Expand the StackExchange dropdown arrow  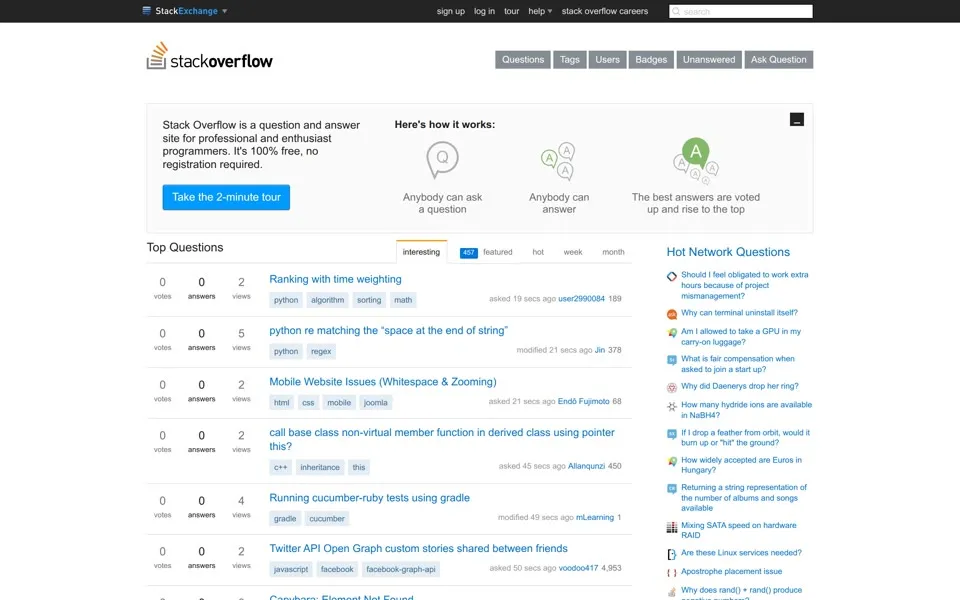[x=225, y=11]
